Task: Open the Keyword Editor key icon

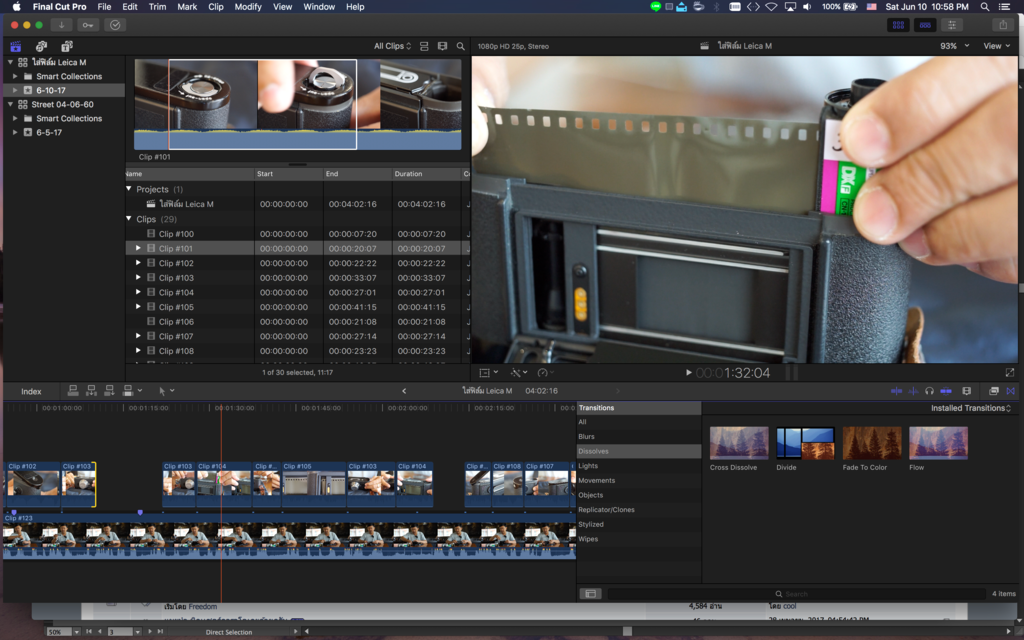Action: point(89,24)
